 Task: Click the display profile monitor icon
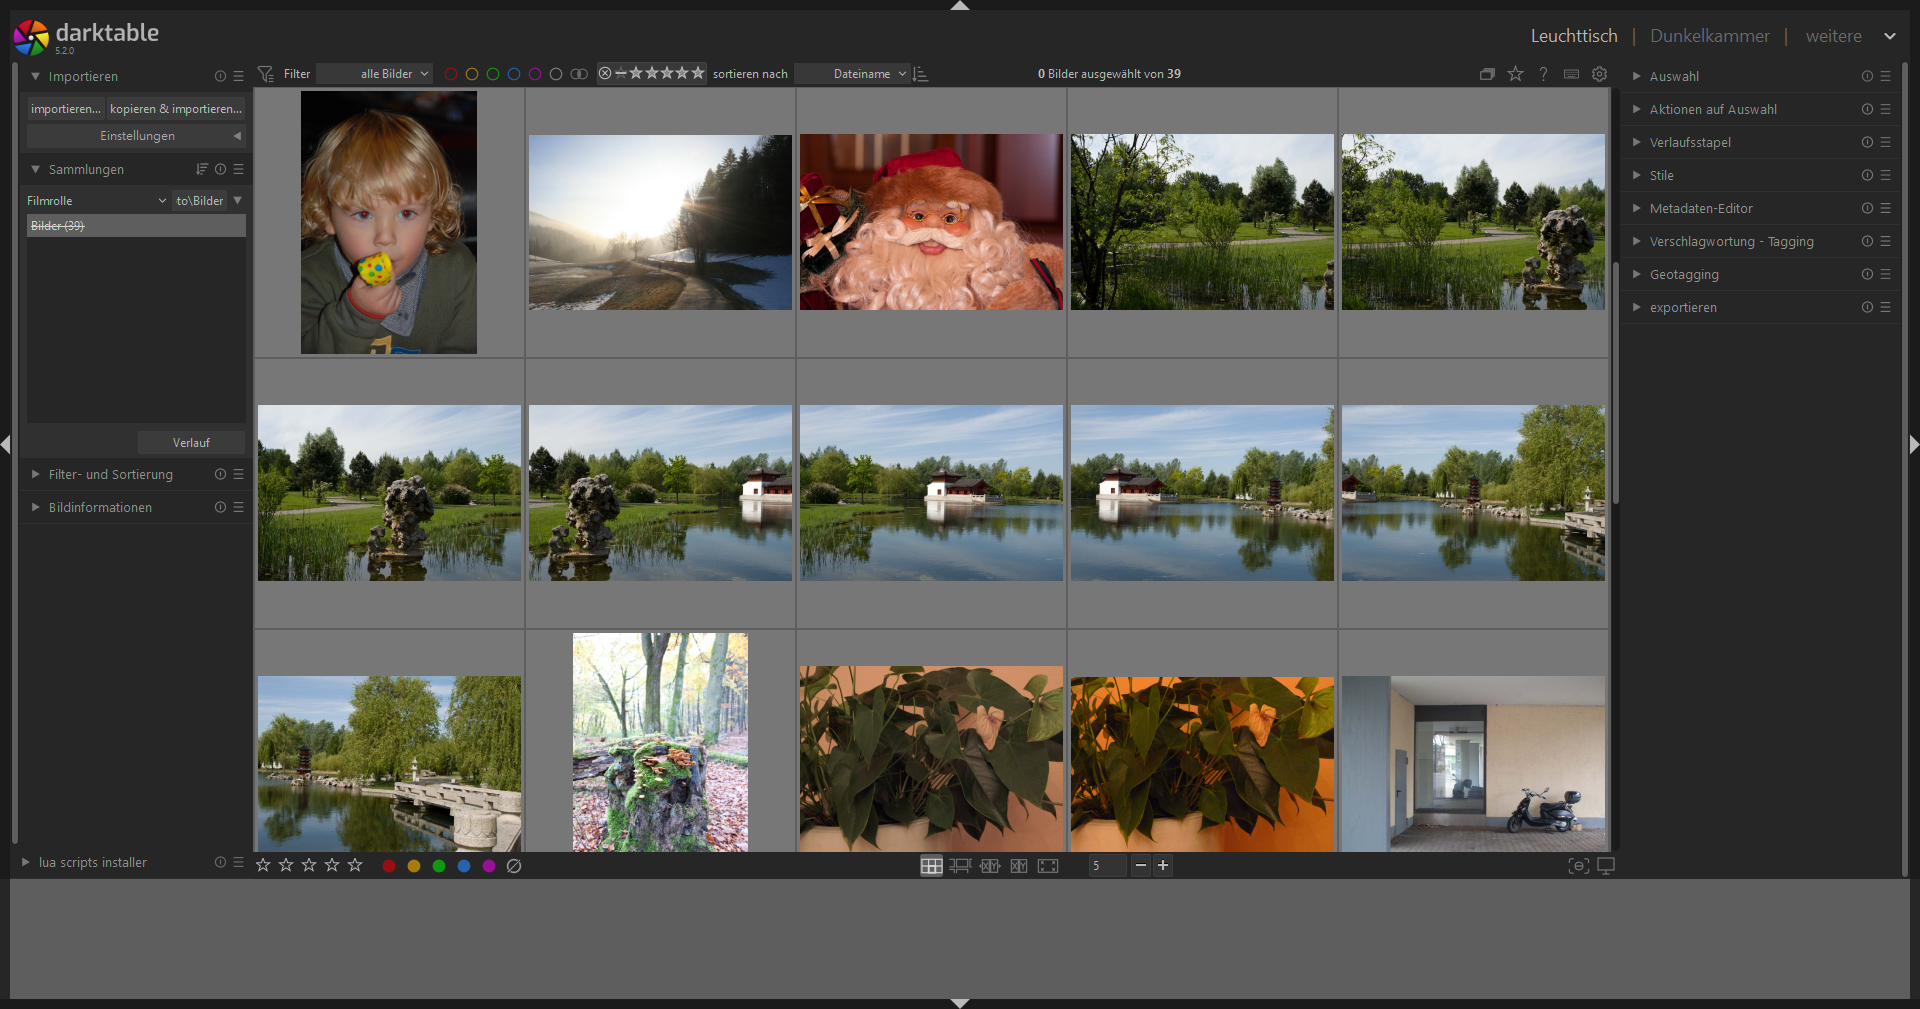(x=1607, y=866)
